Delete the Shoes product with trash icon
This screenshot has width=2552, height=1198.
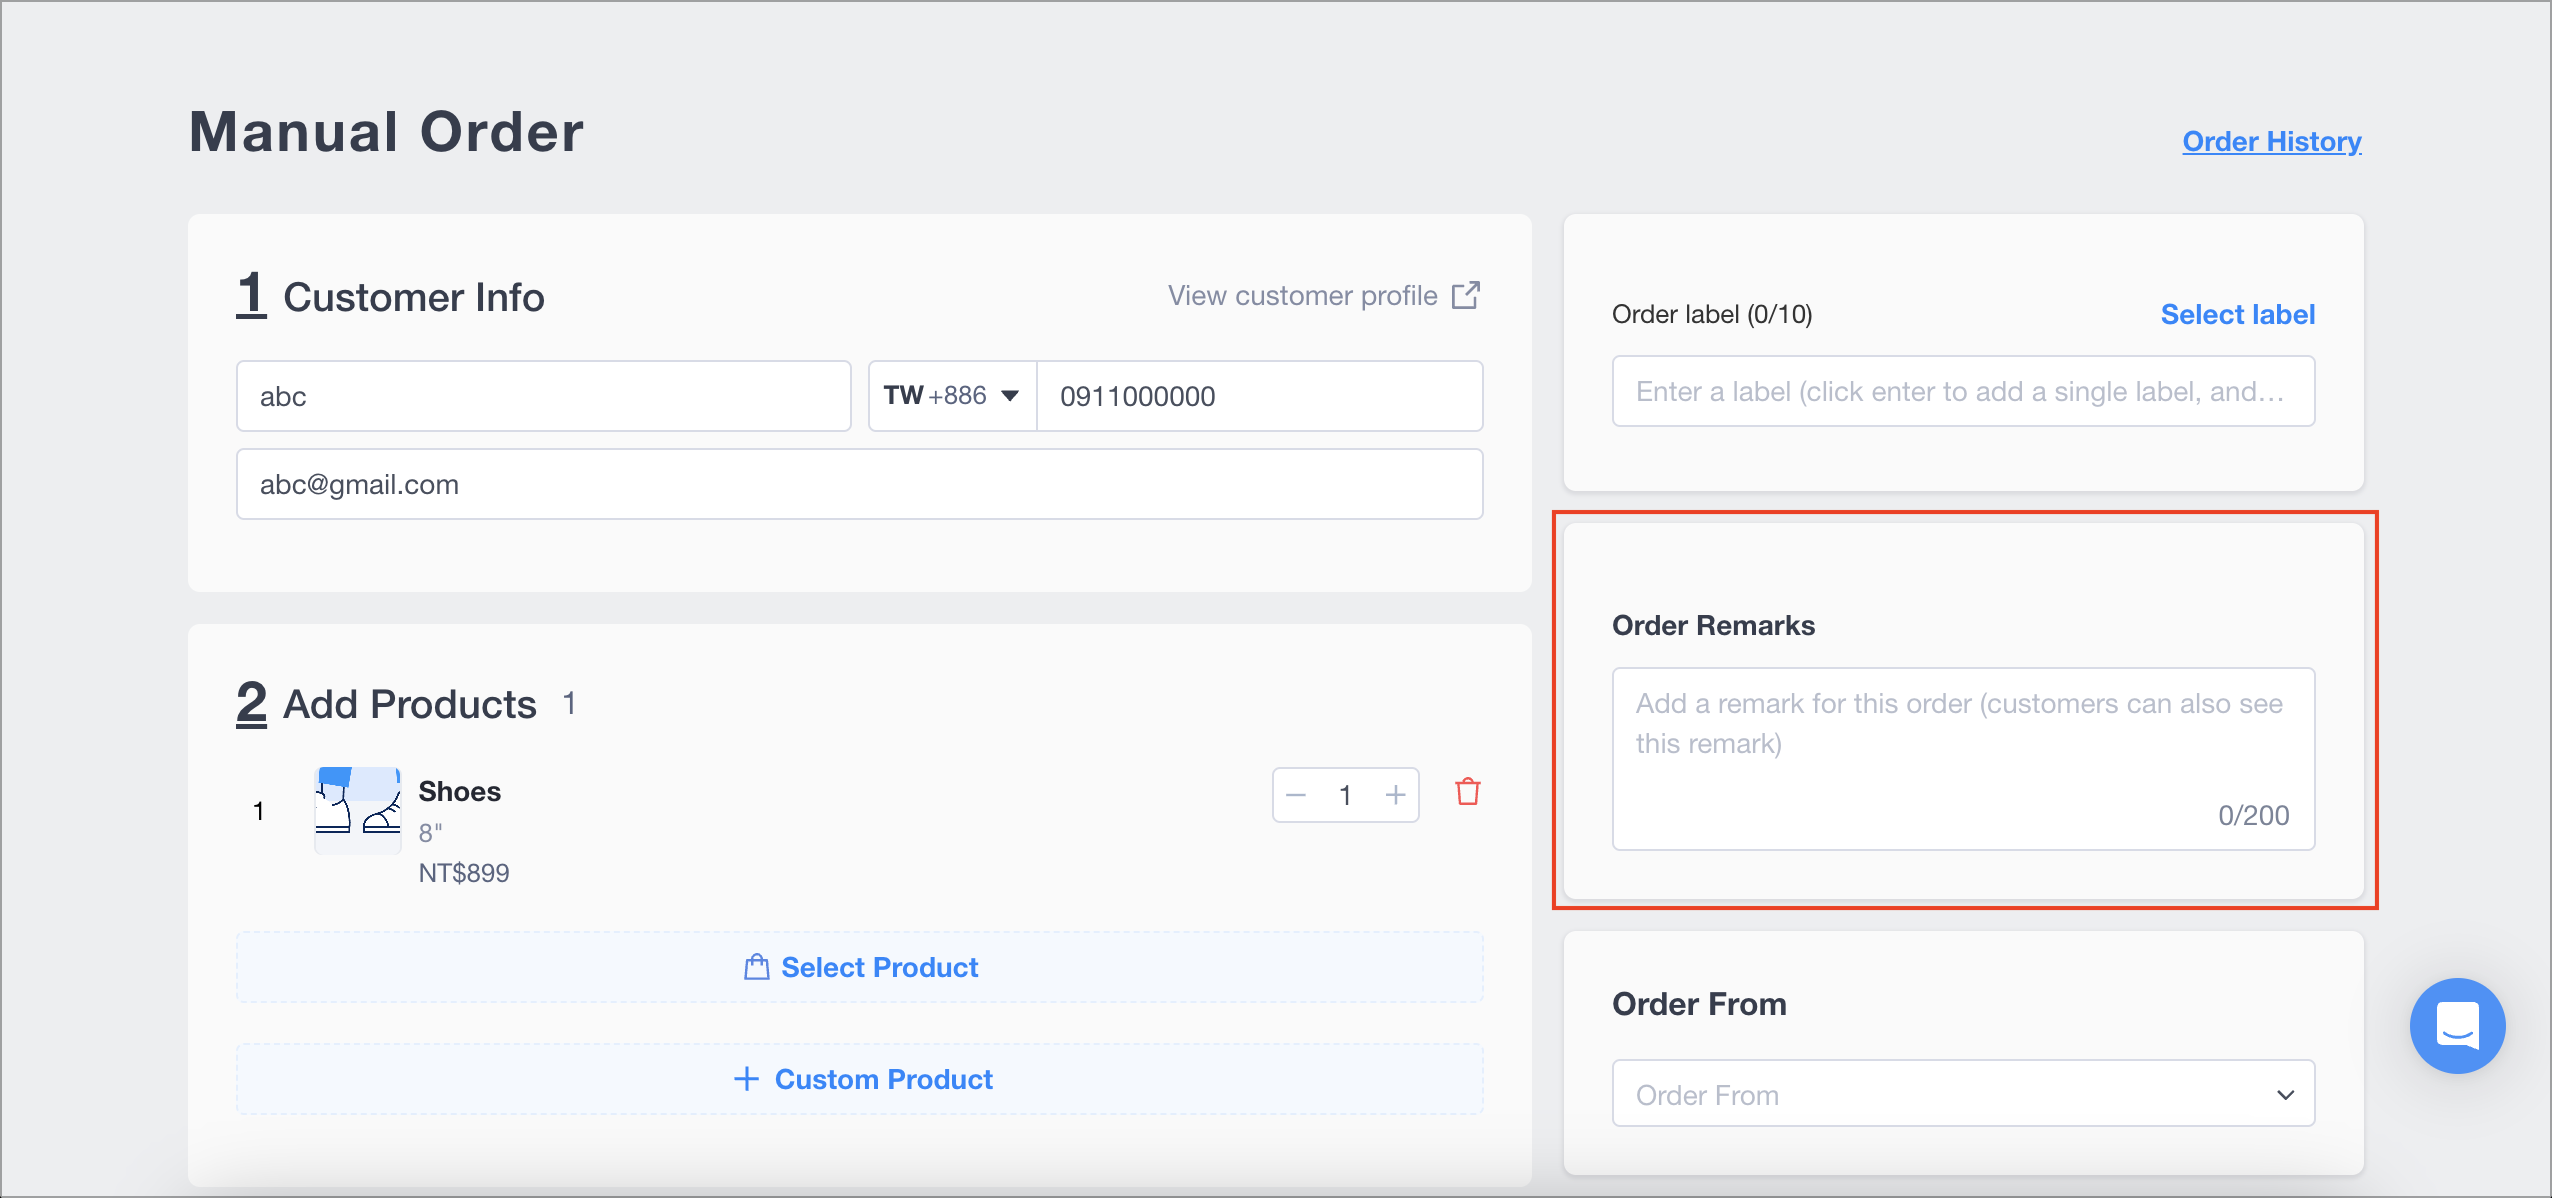point(1468,792)
